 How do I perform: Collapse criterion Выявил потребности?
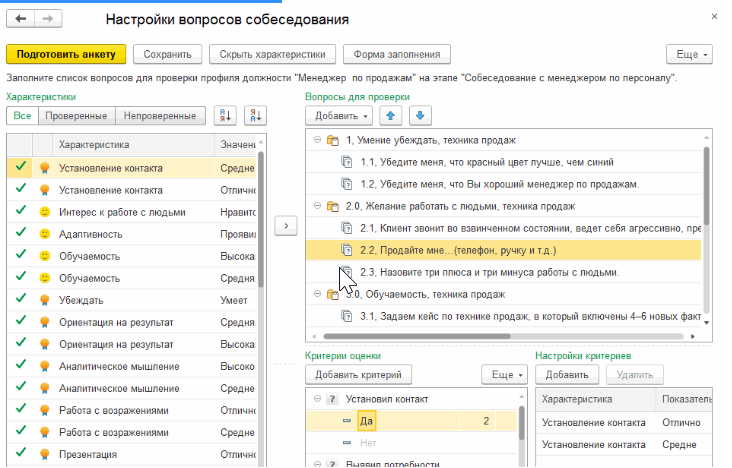pyautogui.click(x=317, y=464)
